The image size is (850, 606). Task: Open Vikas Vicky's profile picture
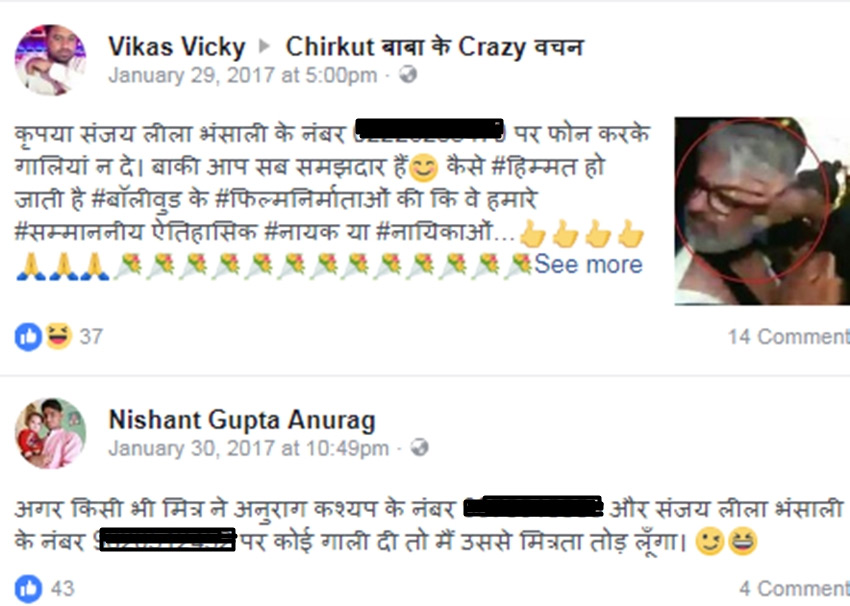coord(50,60)
